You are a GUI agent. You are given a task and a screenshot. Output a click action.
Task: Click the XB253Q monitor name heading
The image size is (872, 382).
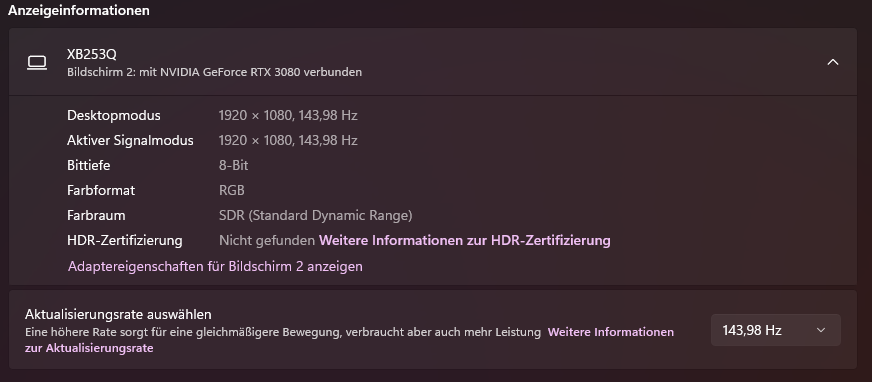pyautogui.click(x=92, y=54)
